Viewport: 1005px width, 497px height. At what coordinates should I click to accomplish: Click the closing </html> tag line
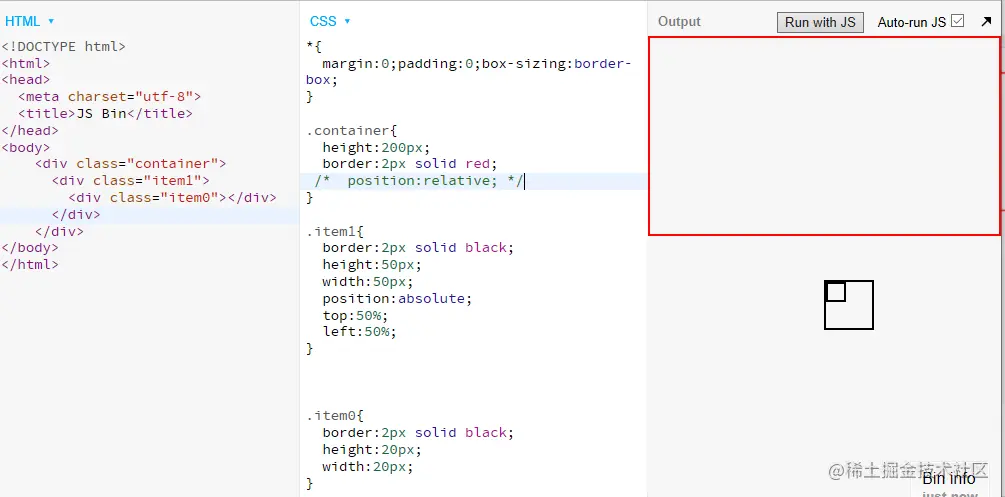(30, 264)
